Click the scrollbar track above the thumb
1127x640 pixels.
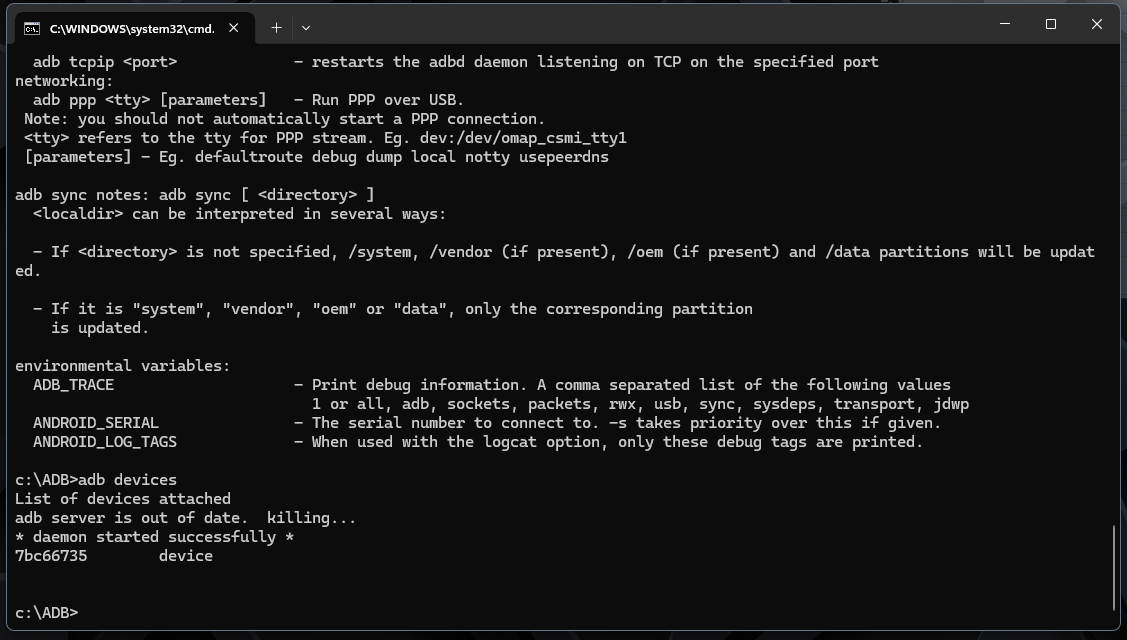pos(1114,288)
